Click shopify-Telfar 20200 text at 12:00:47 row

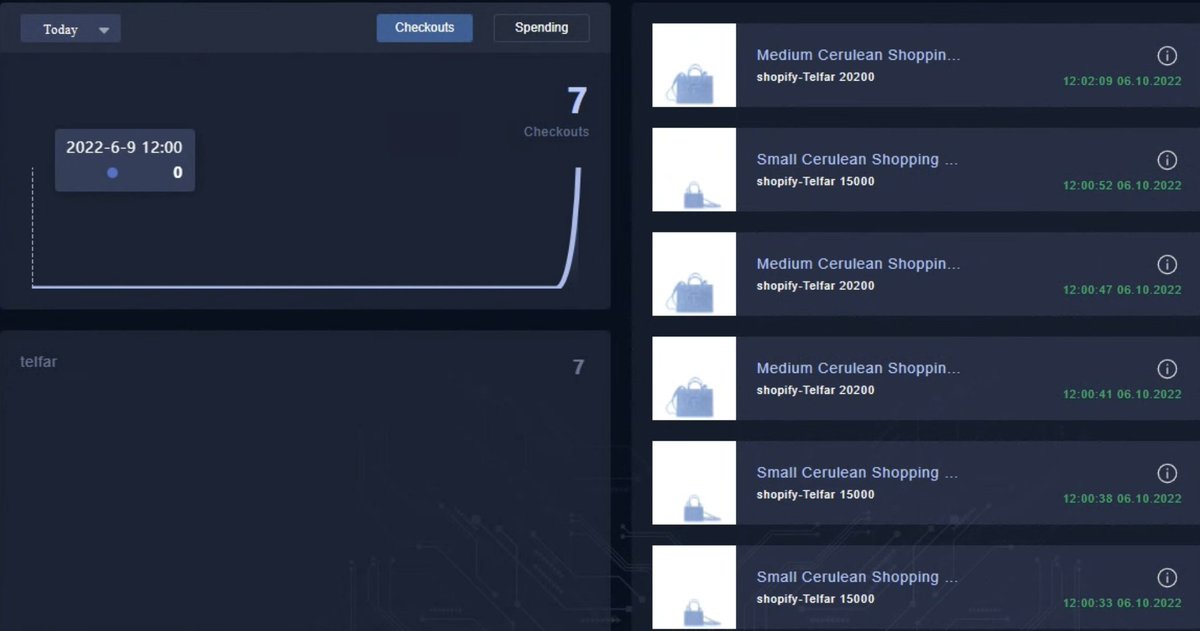tap(815, 286)
